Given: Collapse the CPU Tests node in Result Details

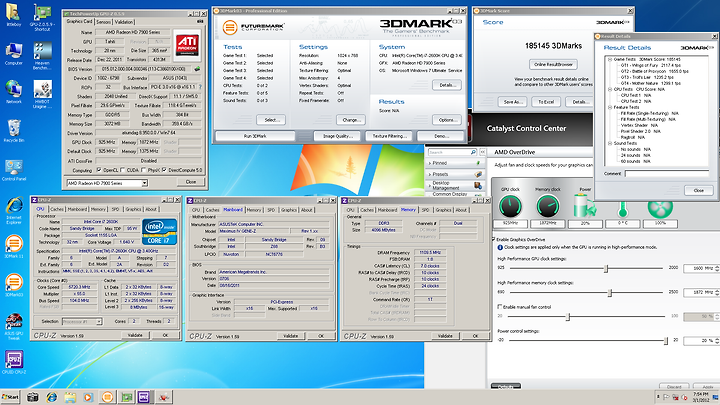Looking at the screenshot, I should click(x=610, y=89).
